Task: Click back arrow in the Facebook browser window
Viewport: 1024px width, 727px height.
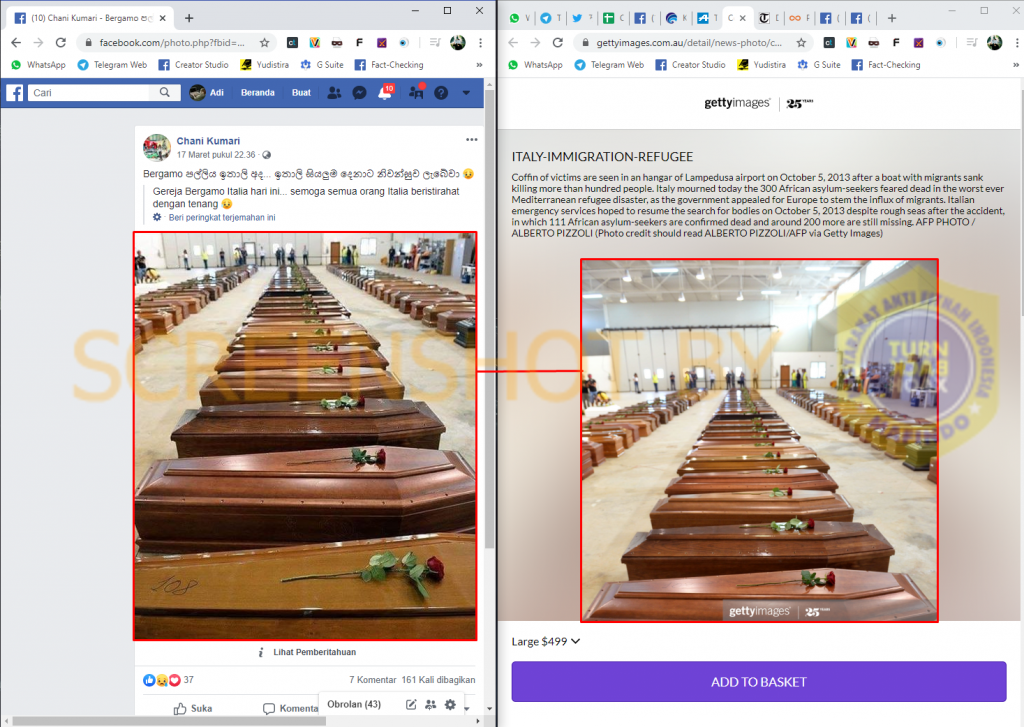Action: [16, 42]
